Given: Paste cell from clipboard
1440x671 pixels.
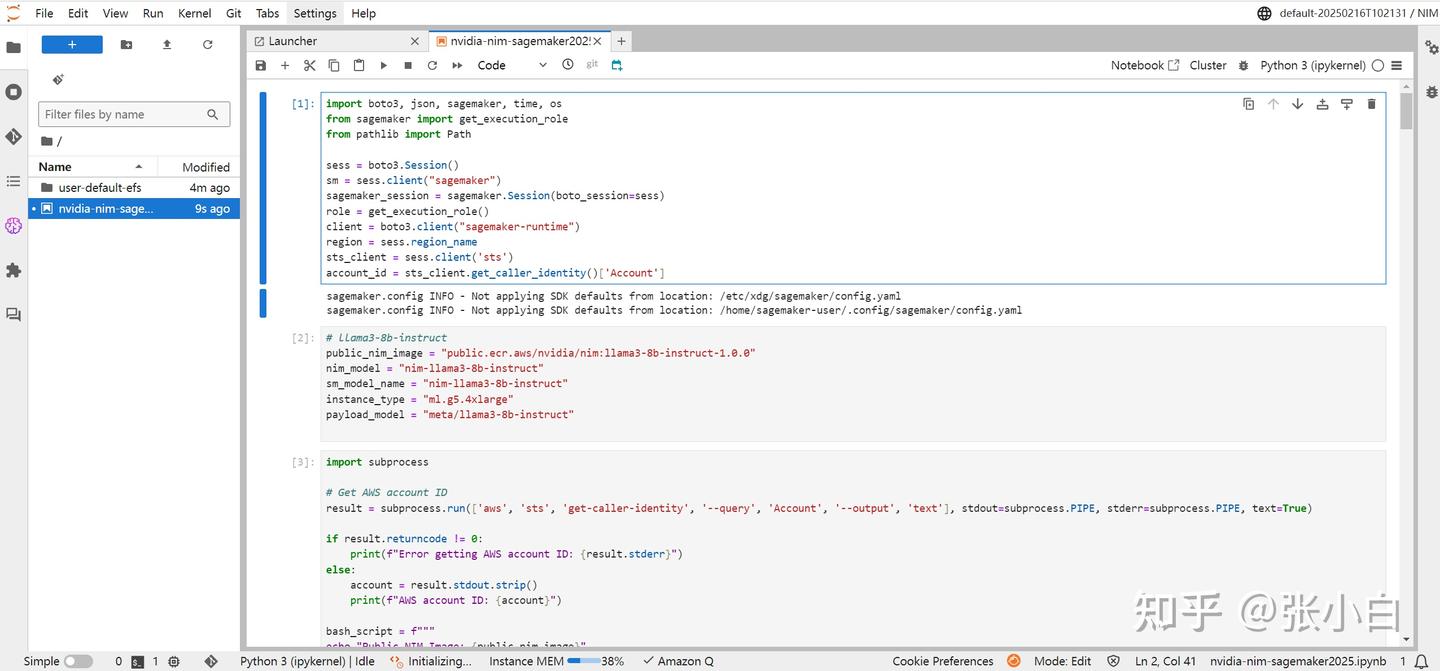Looking at the screenshot, I should point(359,65).
